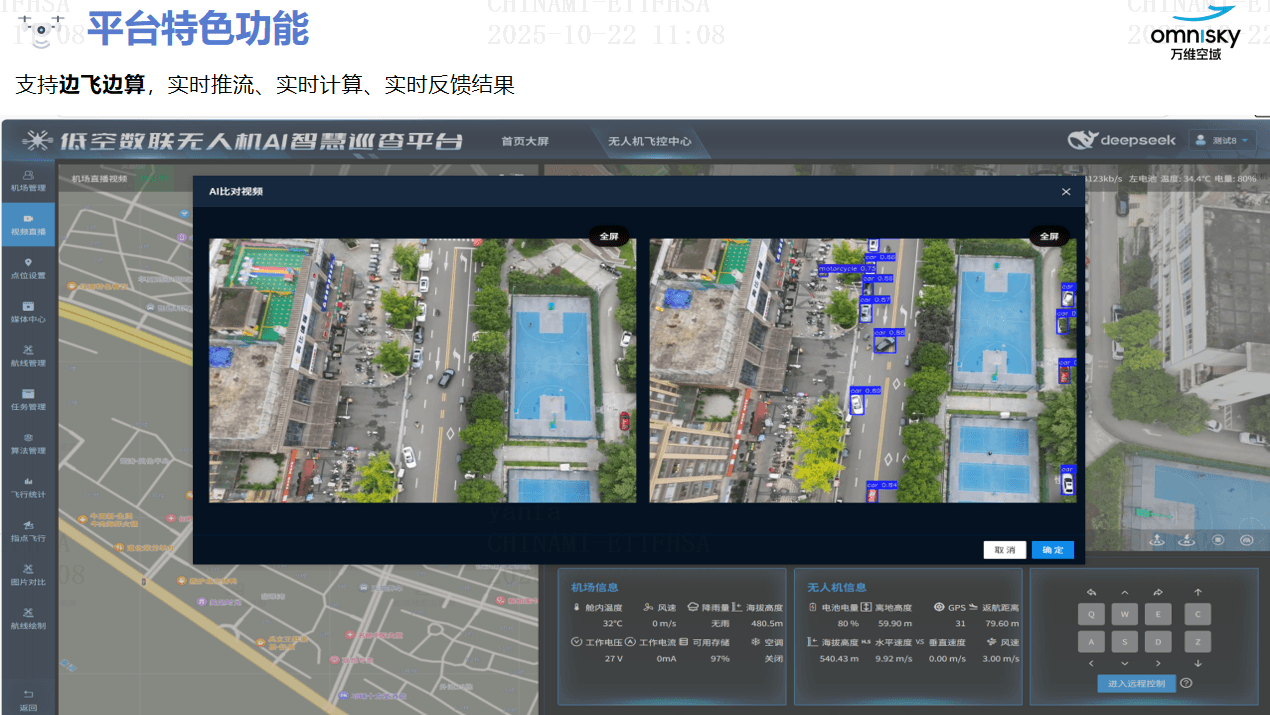
Task: Open 机场管理 in the left sidebar
Action: click(x=28, y=180)
